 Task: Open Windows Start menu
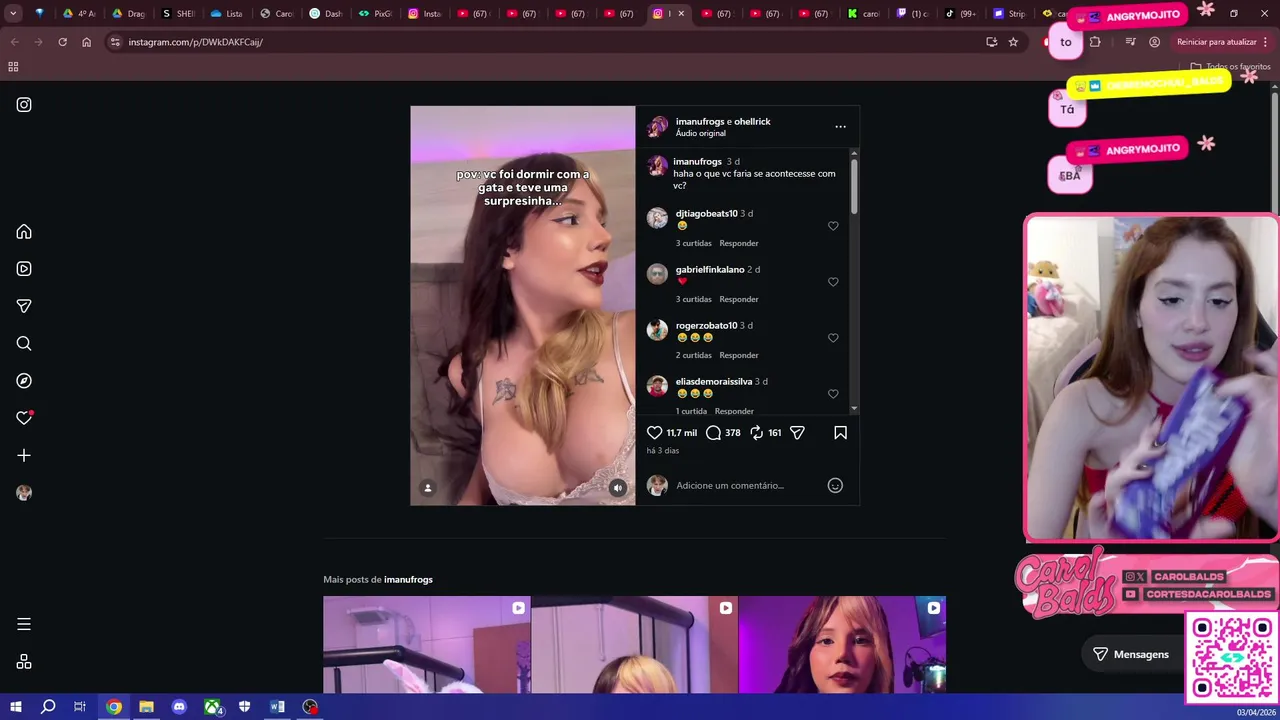(15, 707)
